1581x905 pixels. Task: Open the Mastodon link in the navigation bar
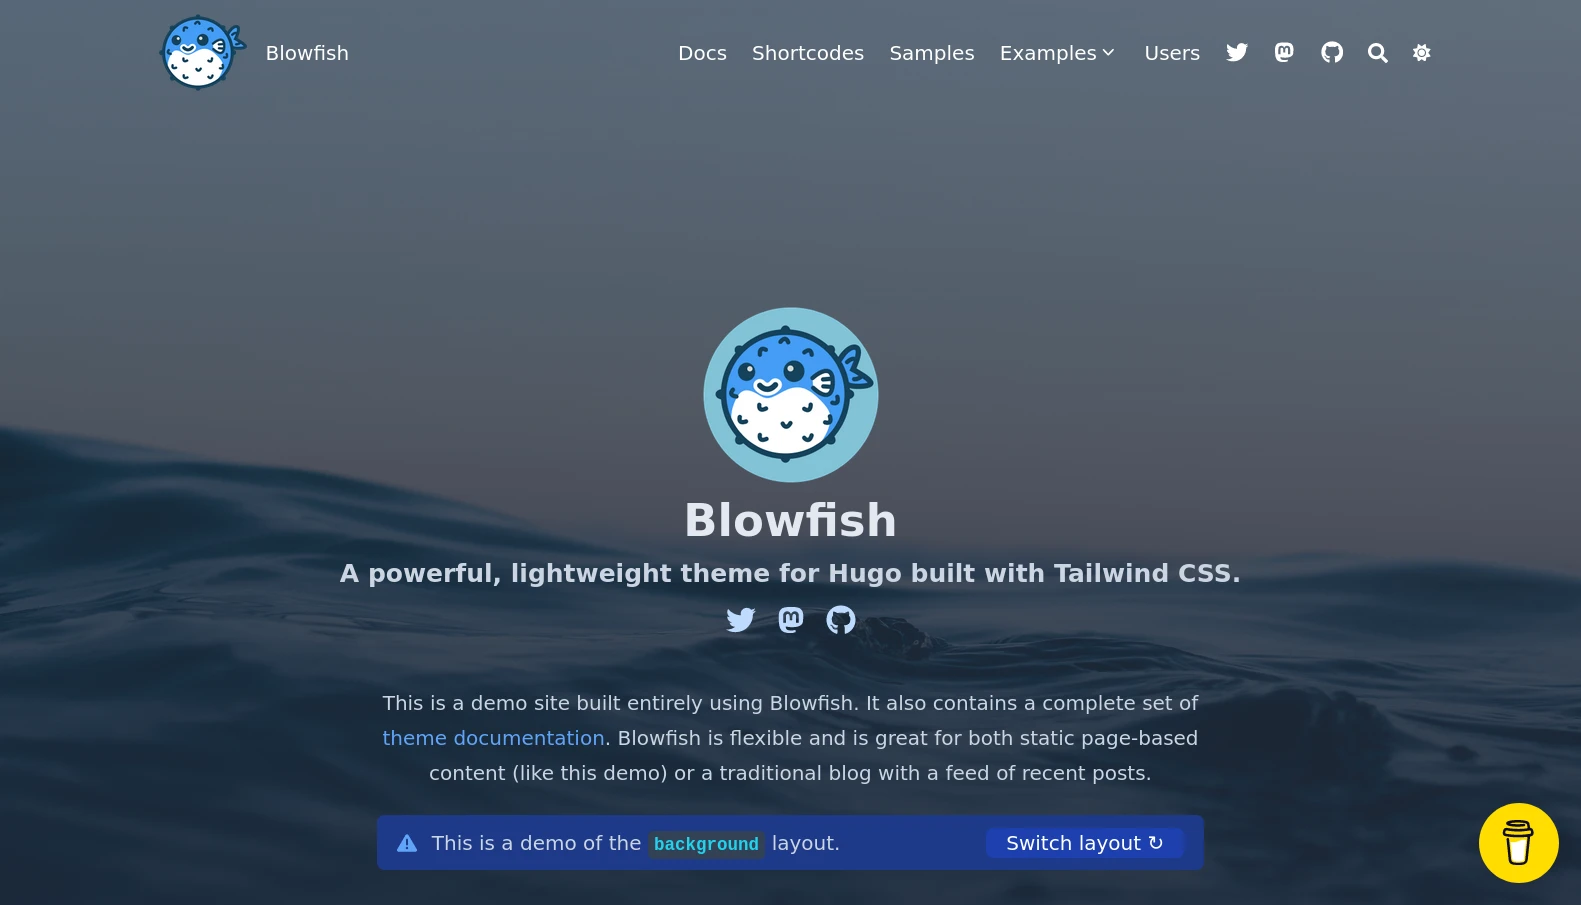[1284, 53]
